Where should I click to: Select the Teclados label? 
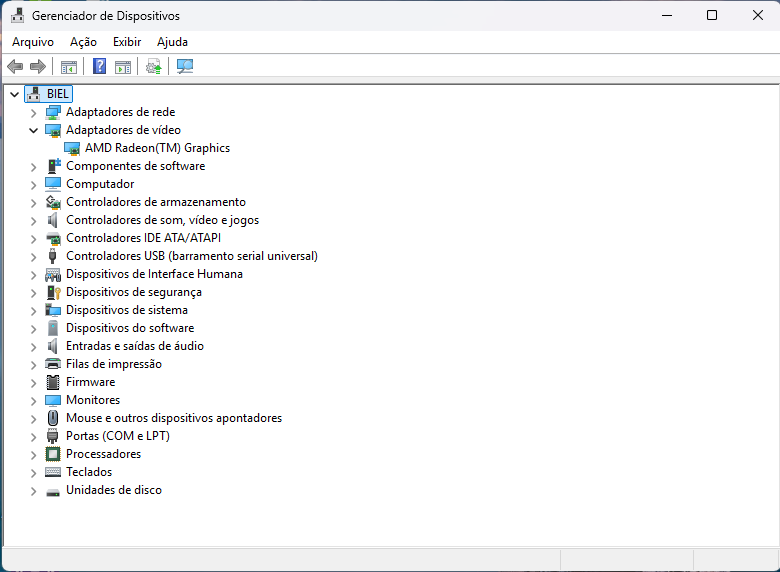89,472
